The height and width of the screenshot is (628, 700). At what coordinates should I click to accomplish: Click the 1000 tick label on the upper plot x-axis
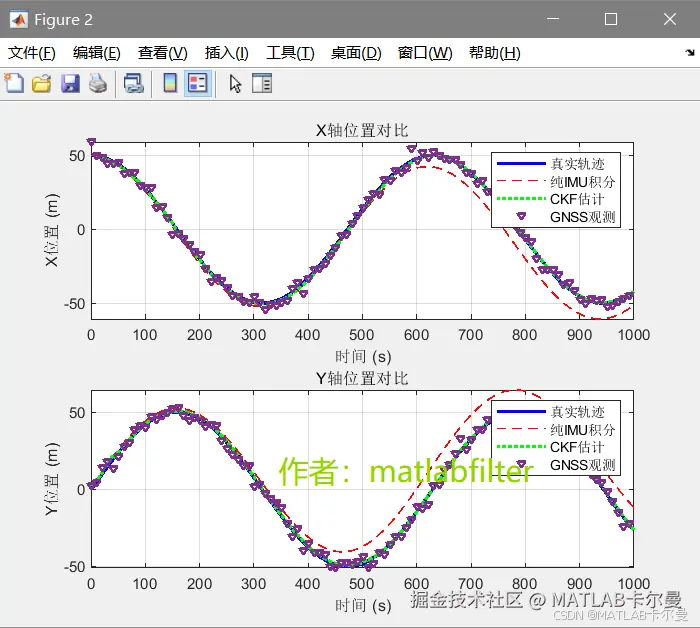point(633,335)
